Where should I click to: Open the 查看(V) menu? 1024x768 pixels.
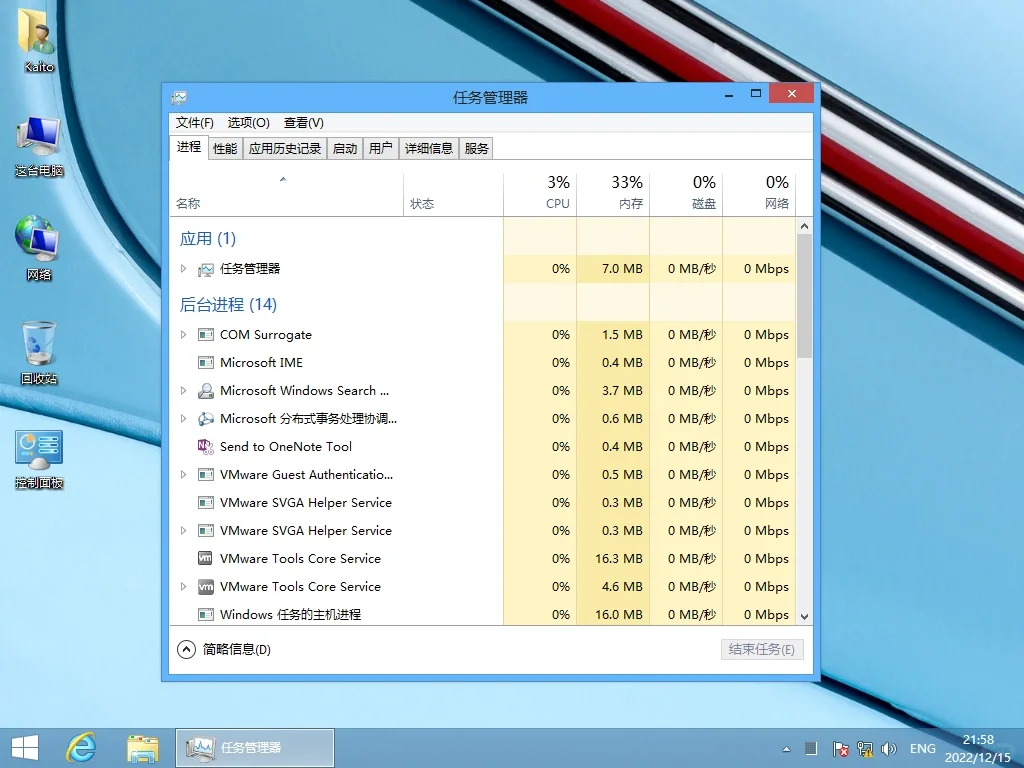tap(302, 122)
